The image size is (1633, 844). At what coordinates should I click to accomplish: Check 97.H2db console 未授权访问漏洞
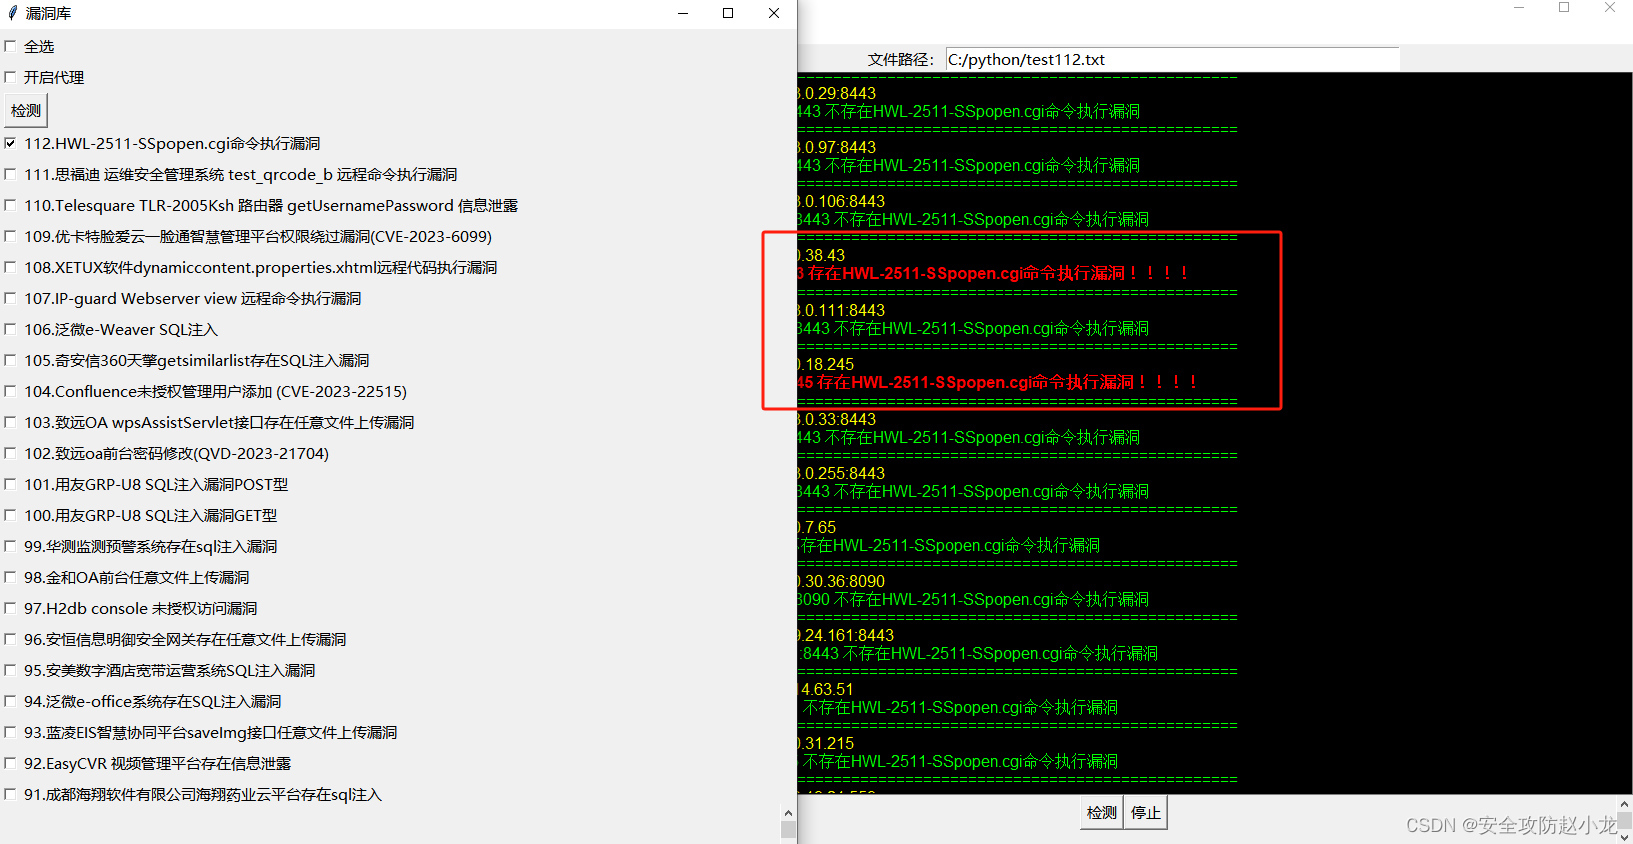click(x=10, y=608)
